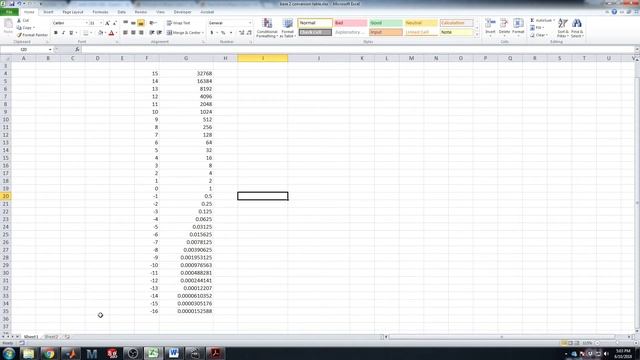Open Word from the taskbar

(173, 353)
